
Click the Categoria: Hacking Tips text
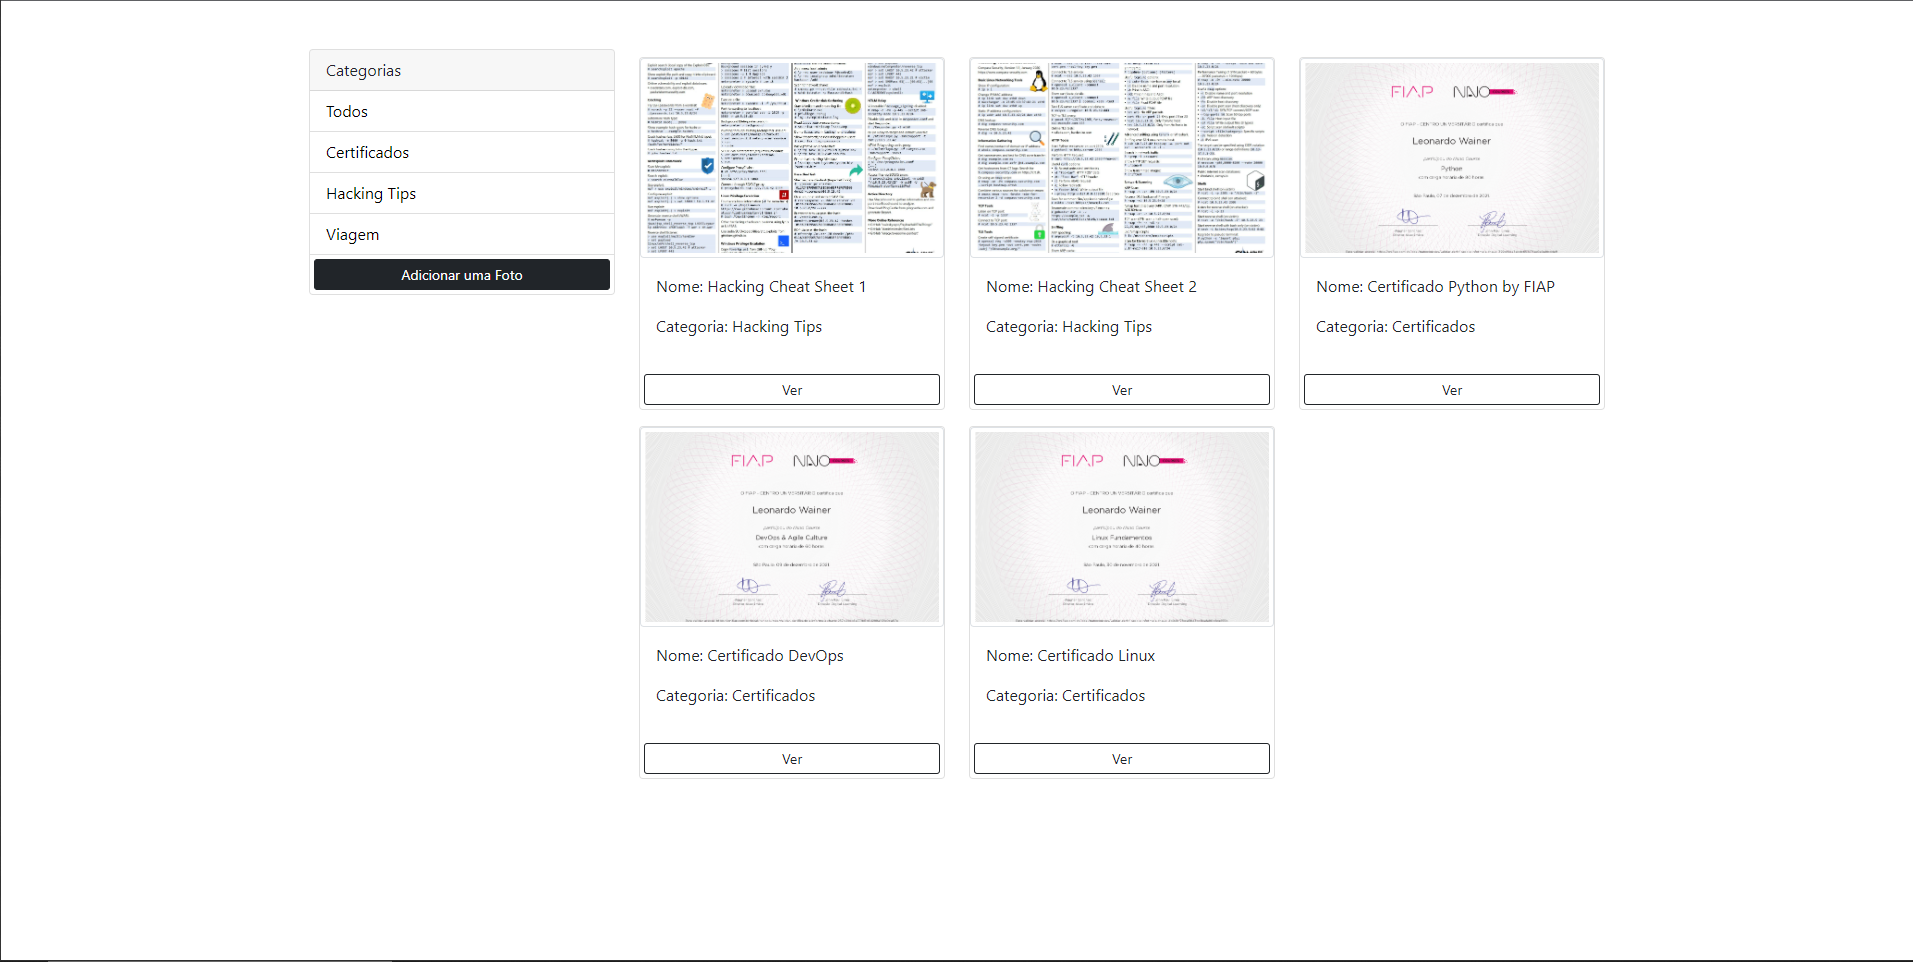point(738,326)
